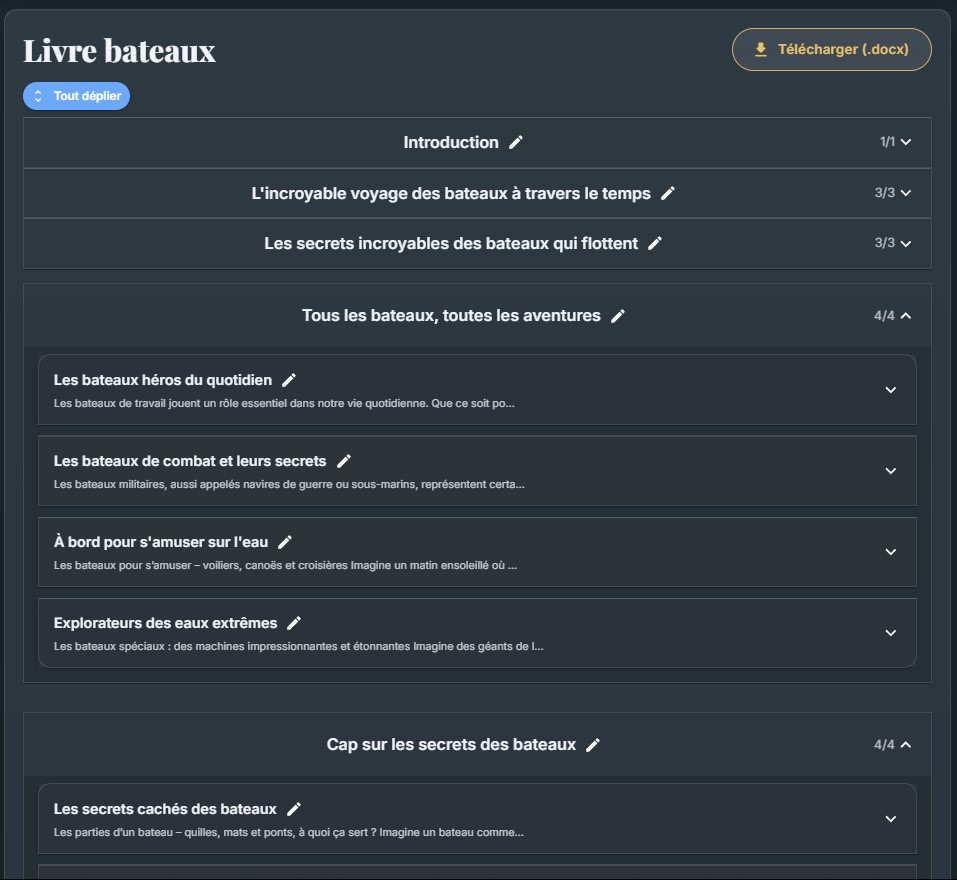957x880 pixels.
Task: Expand the 3/3 chevron for "L'incroyable voyage"
Action: [x=906, y=193]
